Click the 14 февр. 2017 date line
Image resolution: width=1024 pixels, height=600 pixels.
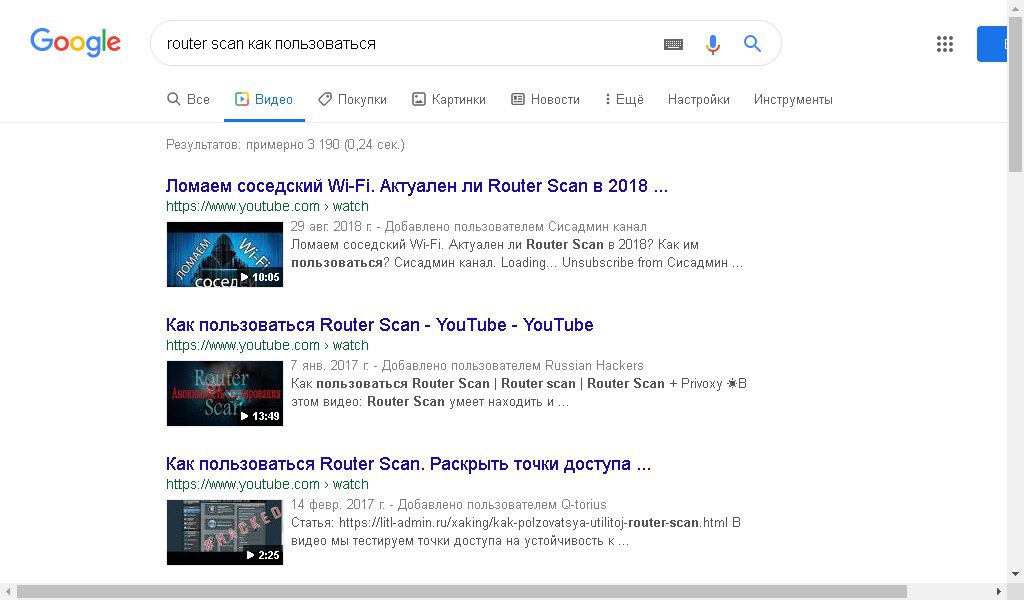449,505
